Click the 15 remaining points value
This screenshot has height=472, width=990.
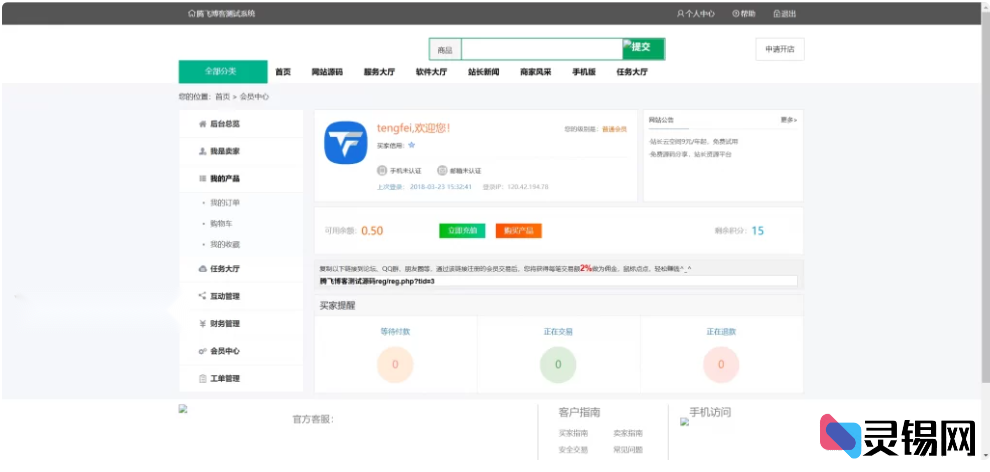pos(758,231)
